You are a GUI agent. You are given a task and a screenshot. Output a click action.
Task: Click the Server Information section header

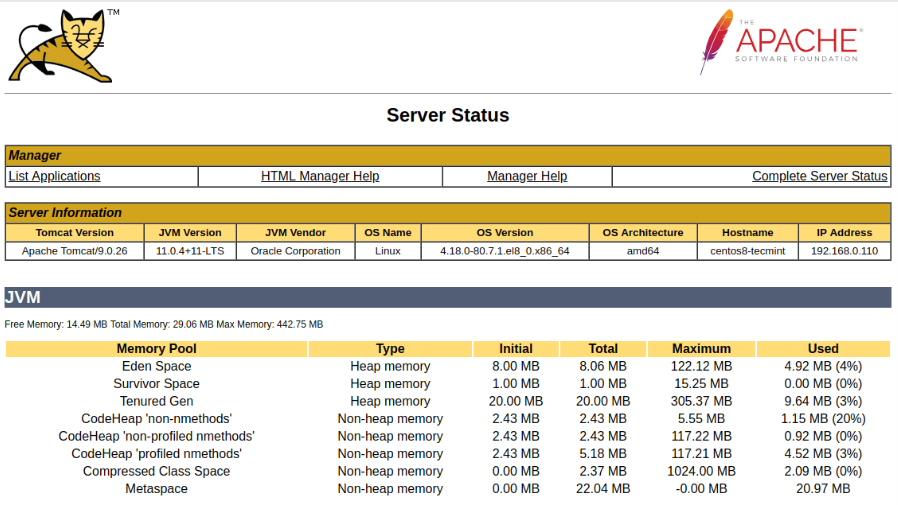(x=448, y=213)
